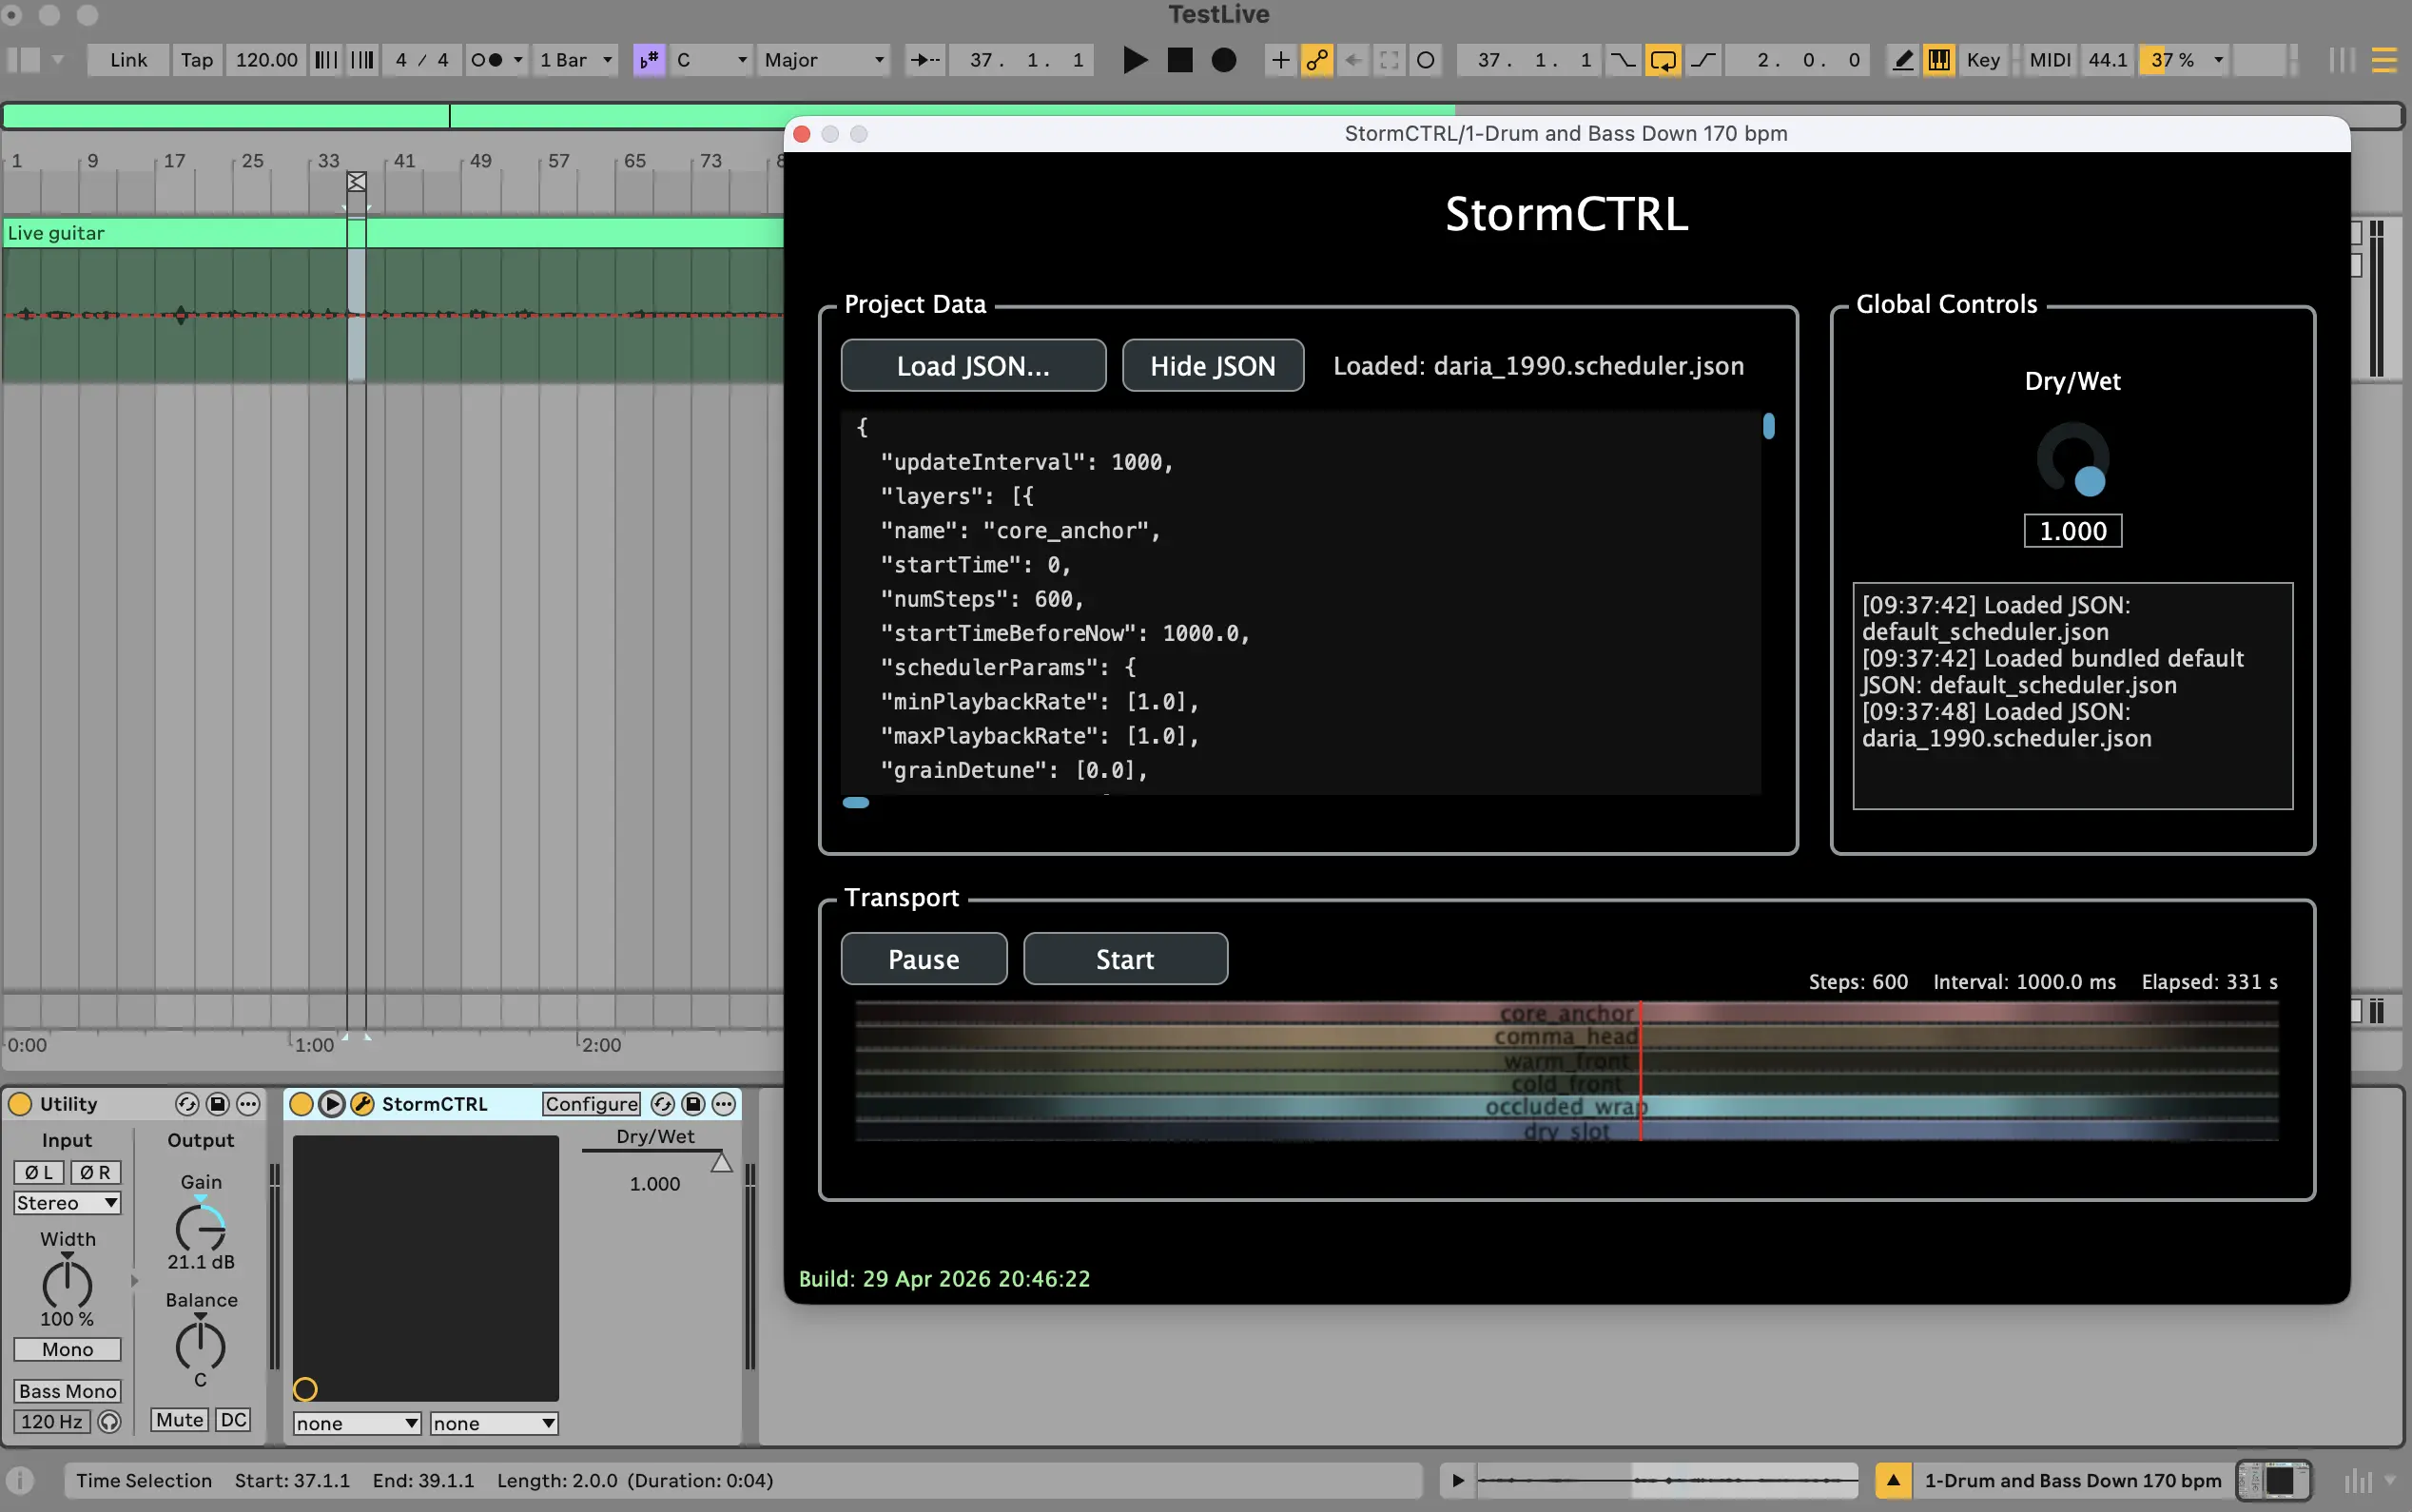Click Load JSON... in StormCTRL window
Screen dimensions: 2412x1512
coord(973,366)
